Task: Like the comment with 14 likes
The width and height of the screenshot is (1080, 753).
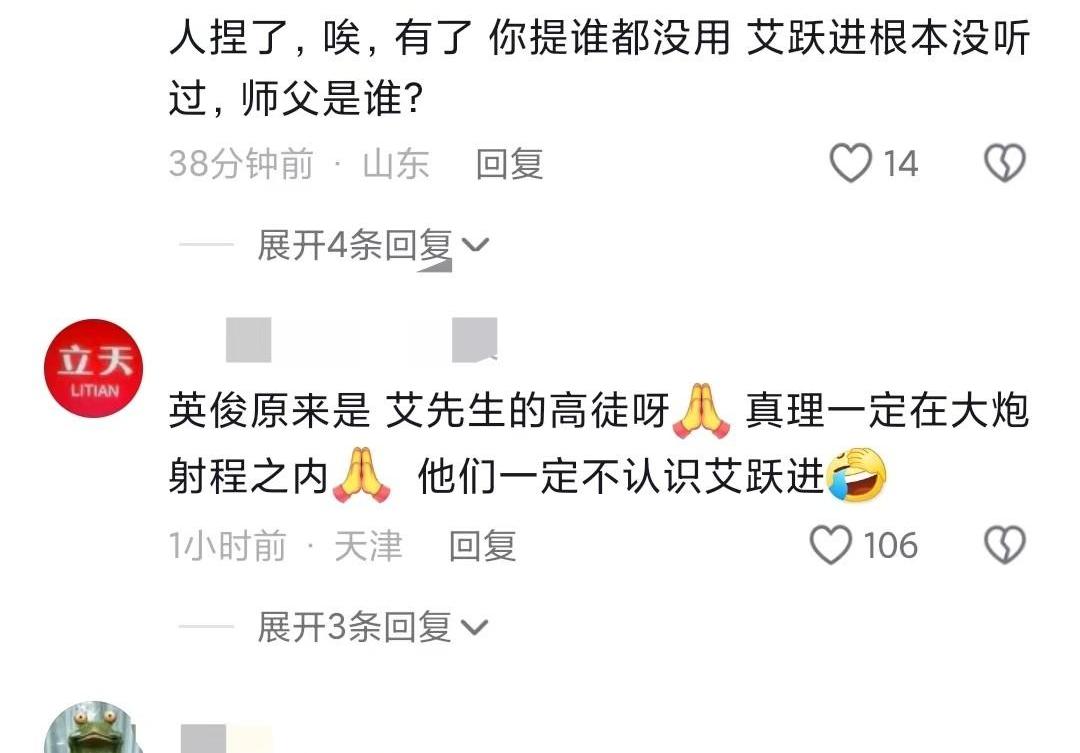Action: [851, 163]
